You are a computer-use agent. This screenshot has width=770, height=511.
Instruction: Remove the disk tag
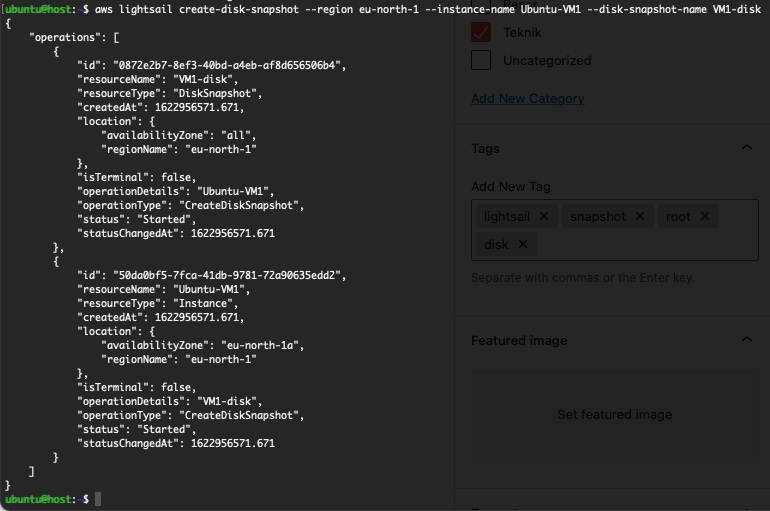pos(523,244)
